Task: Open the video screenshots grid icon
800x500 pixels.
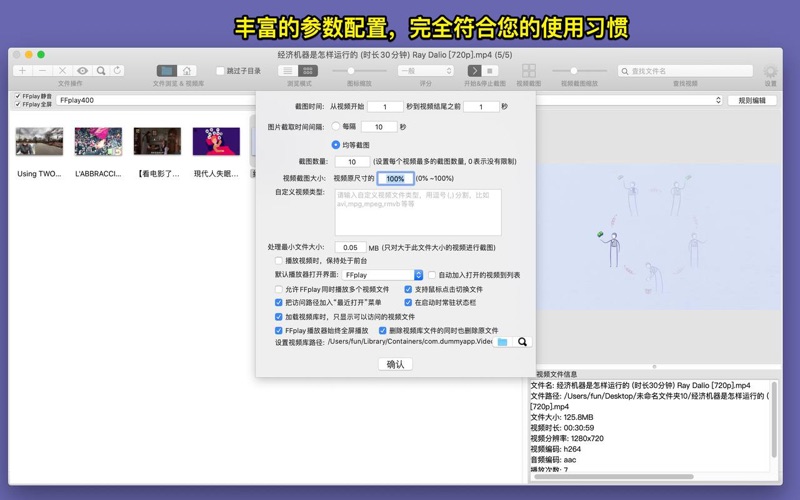Action: (x=529, y=70)
